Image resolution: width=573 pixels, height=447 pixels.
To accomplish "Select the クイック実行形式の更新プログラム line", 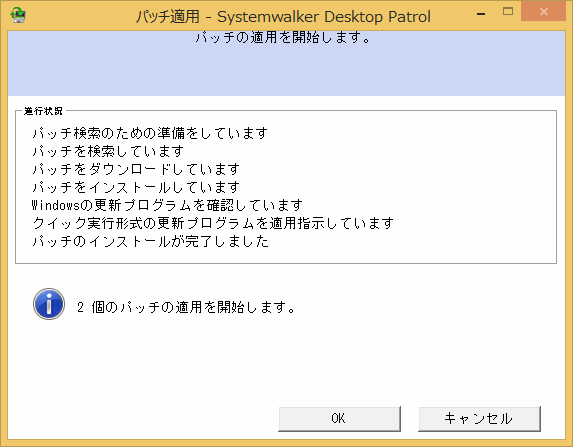I will (x=213, y=223).
